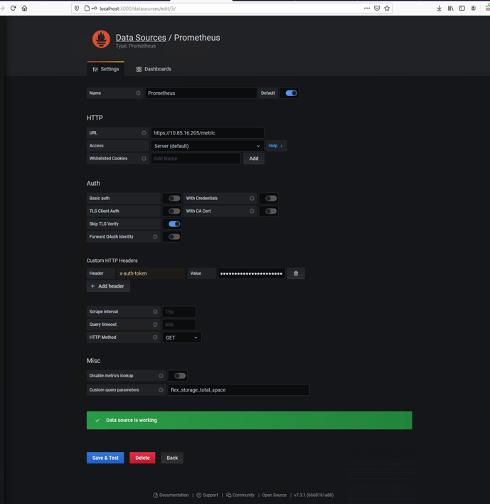490x504 pixels.
Task: Switch to the Dashboards tab
Action: click(x=154, y=69)
